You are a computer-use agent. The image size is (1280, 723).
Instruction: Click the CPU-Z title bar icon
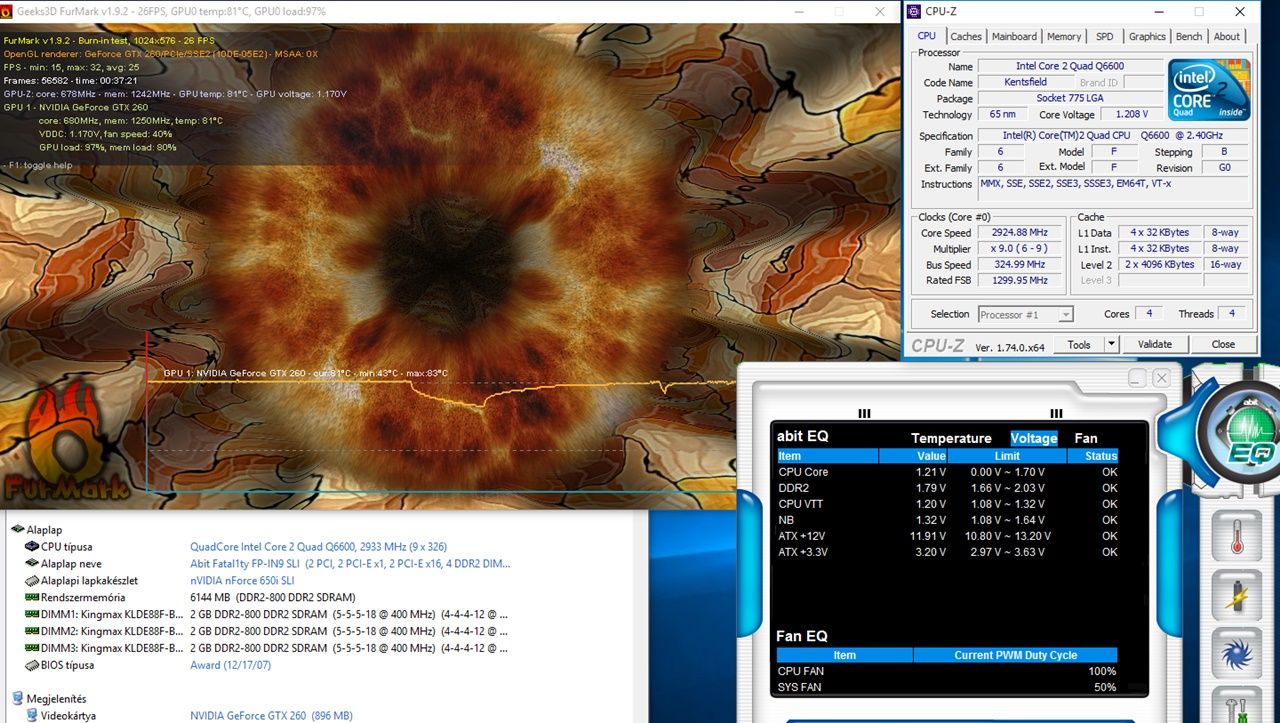[x=913, y=11]
